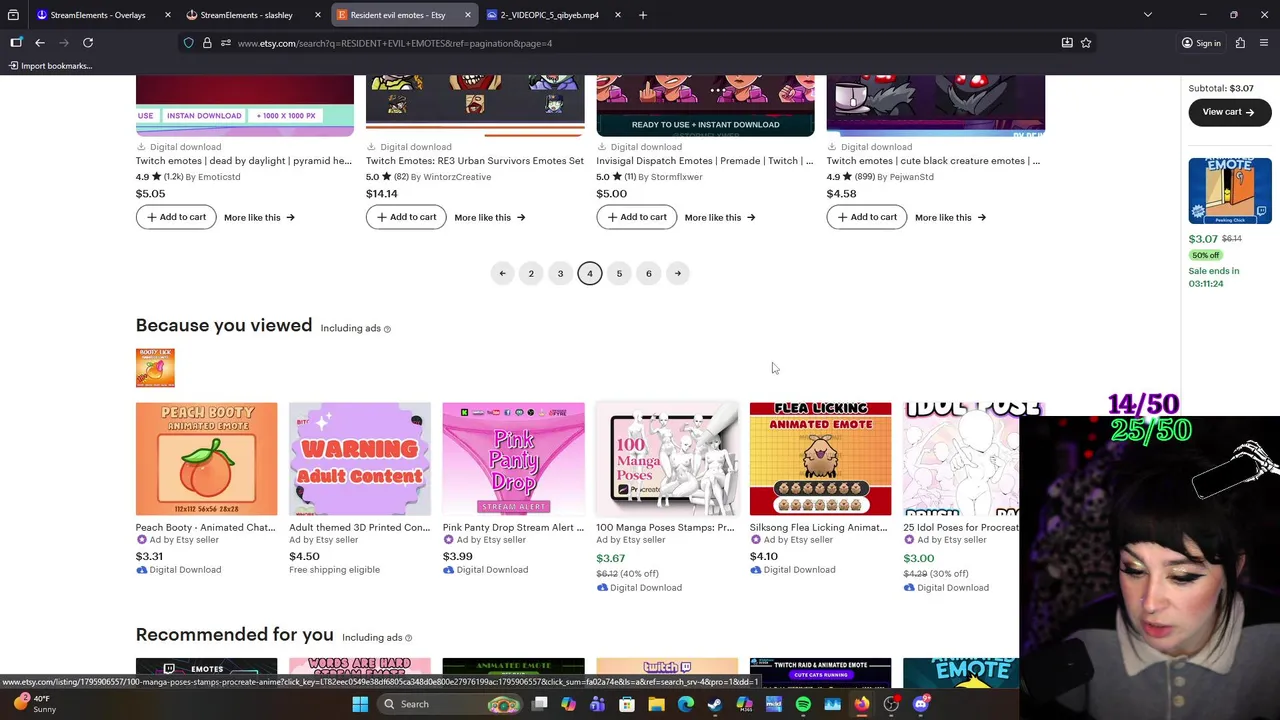Open Windows Start menu
Viewport: 1280px width, 720px height.
point(360,704)
